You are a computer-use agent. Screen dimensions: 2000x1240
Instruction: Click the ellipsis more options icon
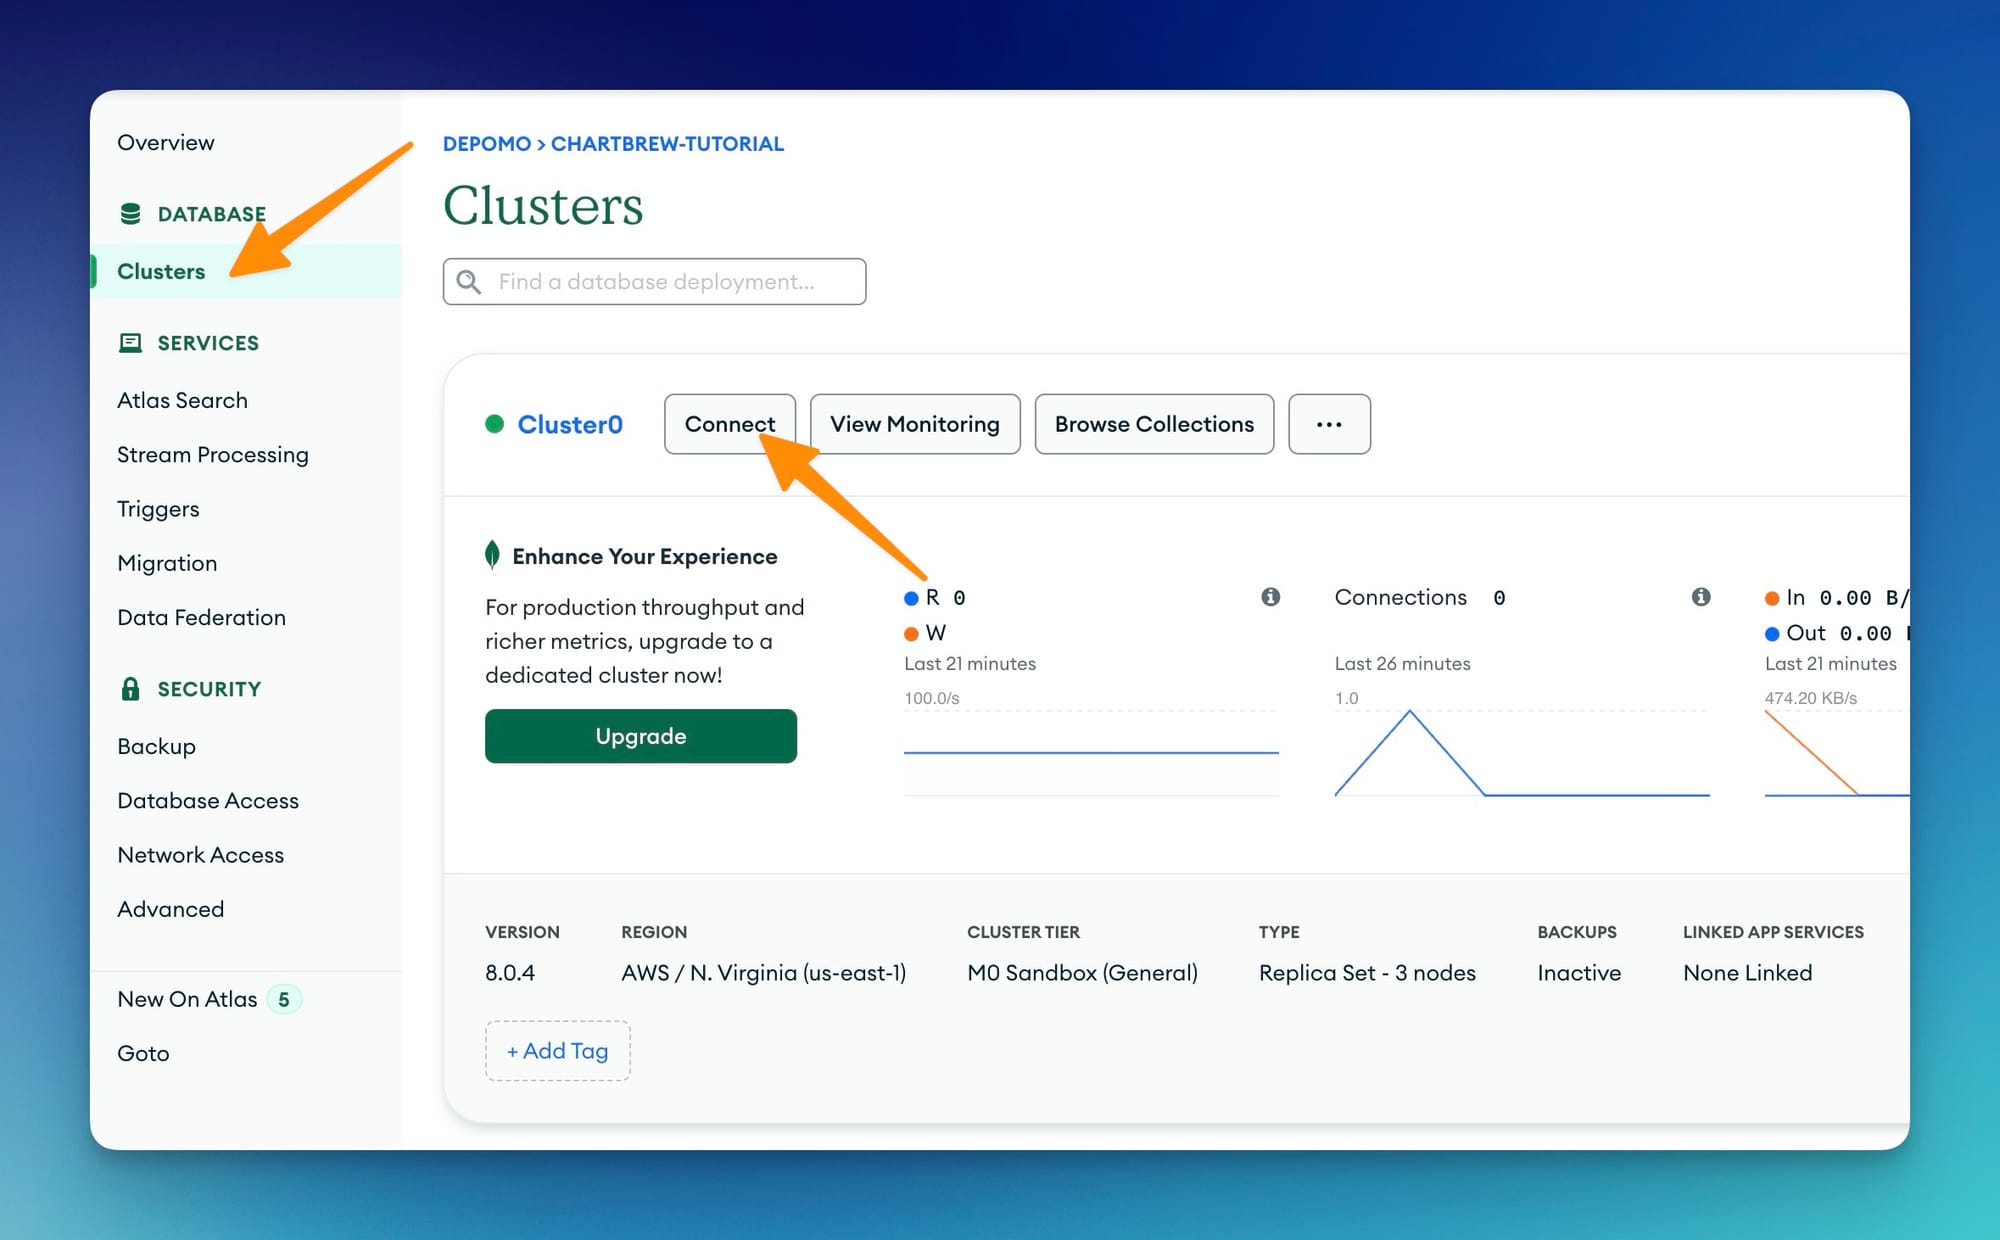[1329, 423]
